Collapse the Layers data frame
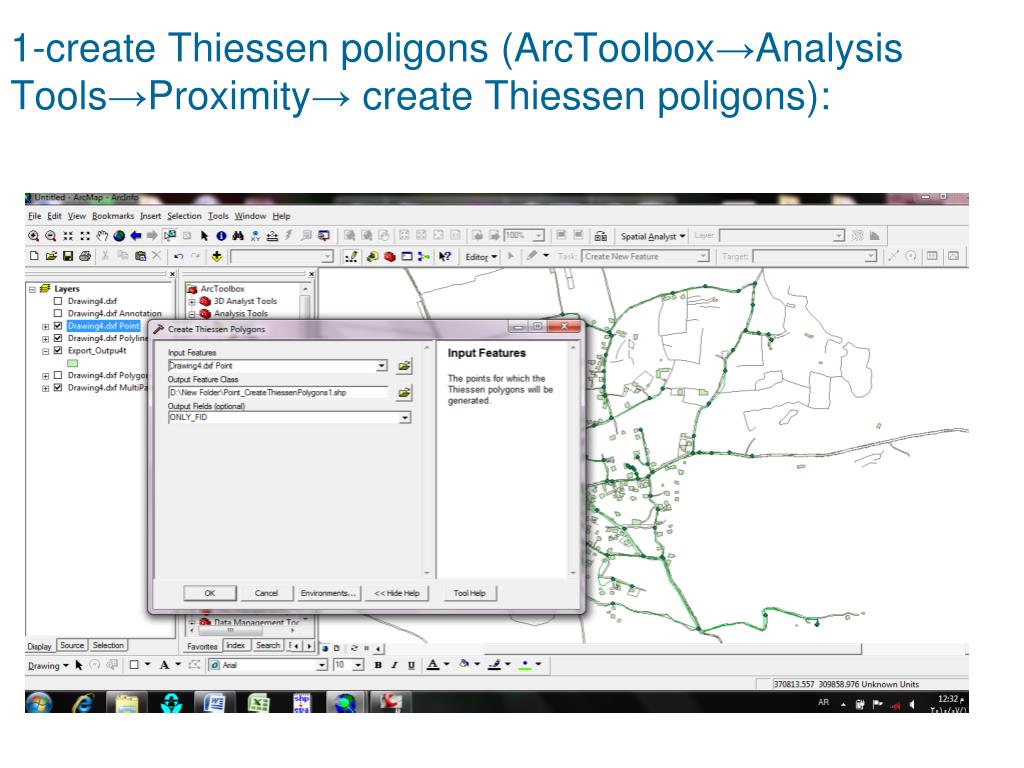The width and height of the screenshot is (1024, 768). (32, 289)
